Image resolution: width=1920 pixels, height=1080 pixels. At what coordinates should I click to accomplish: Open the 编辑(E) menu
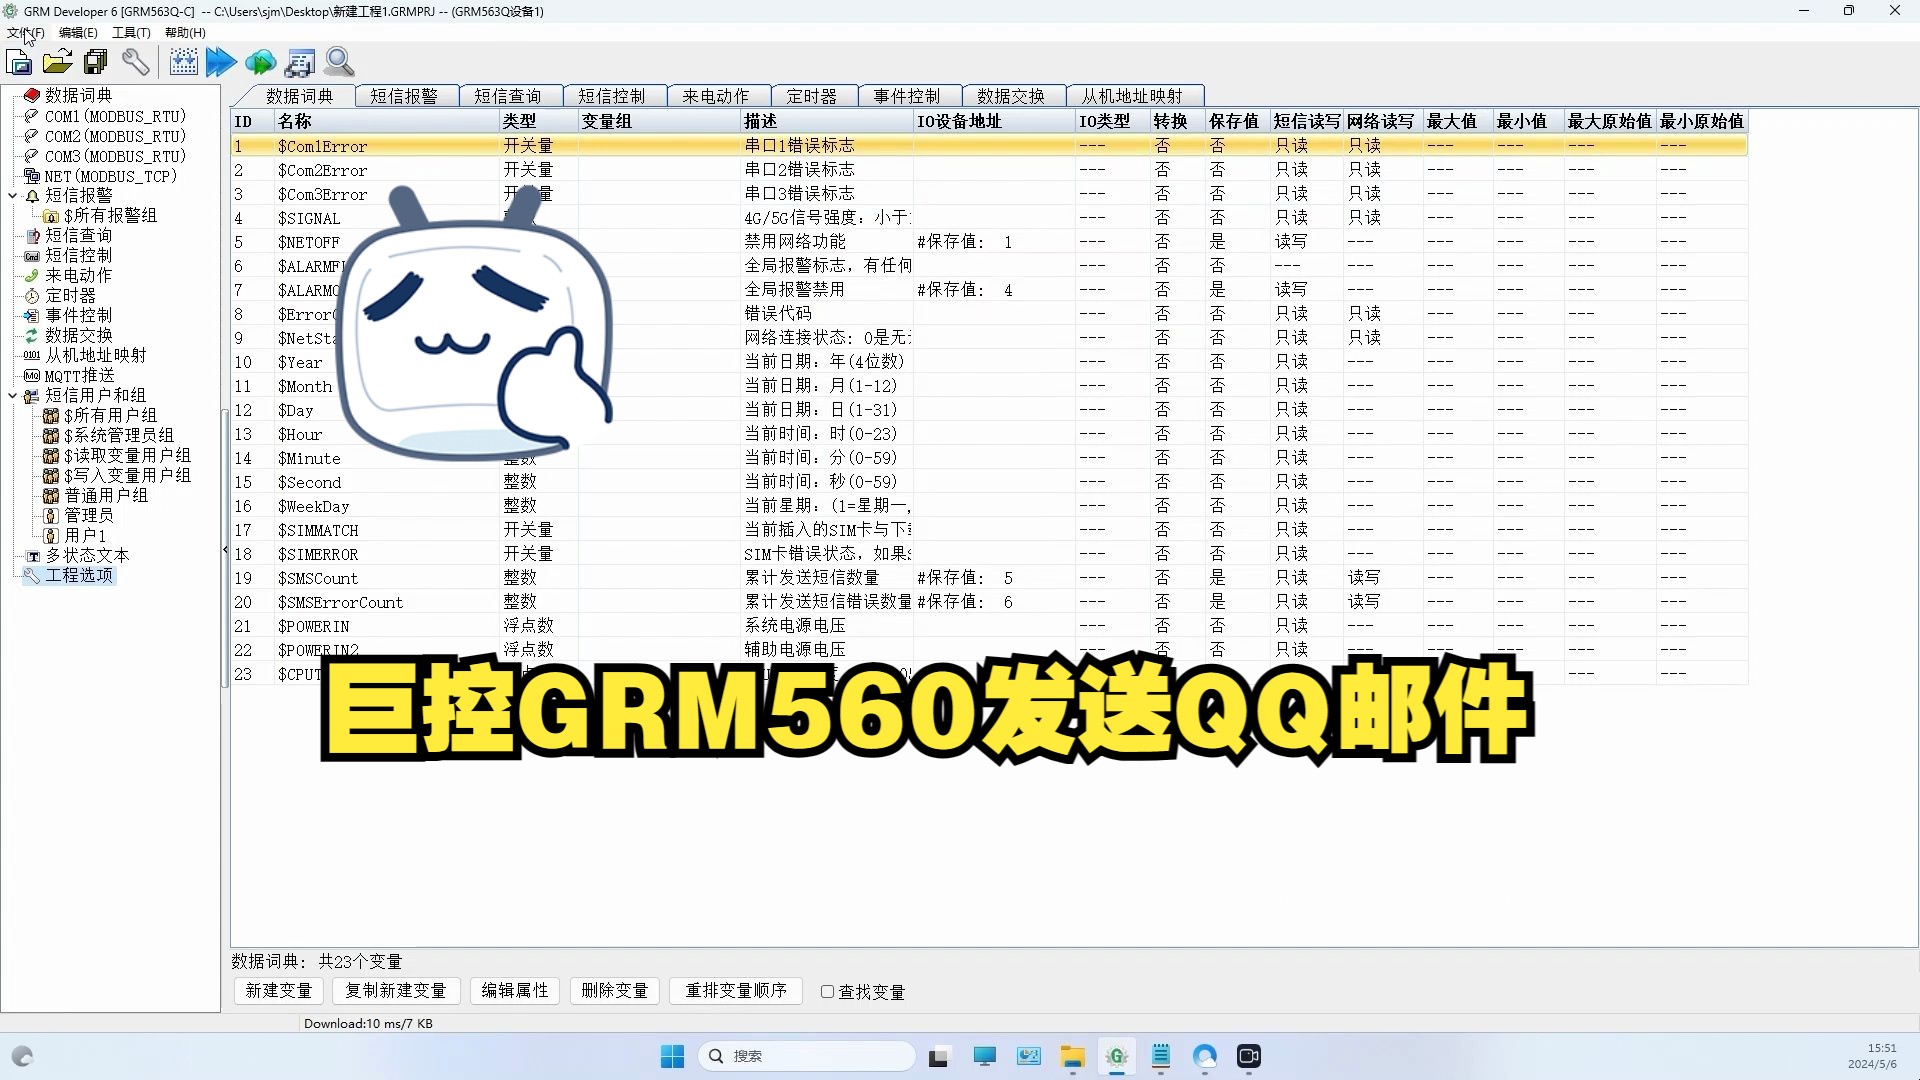(x=78, y=32)
